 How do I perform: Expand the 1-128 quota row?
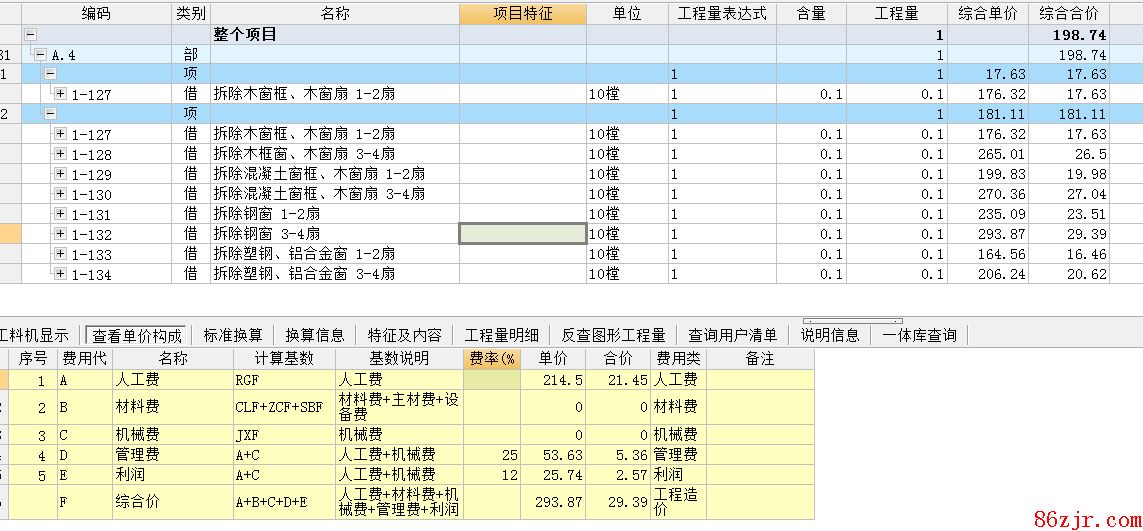(60, 154)
